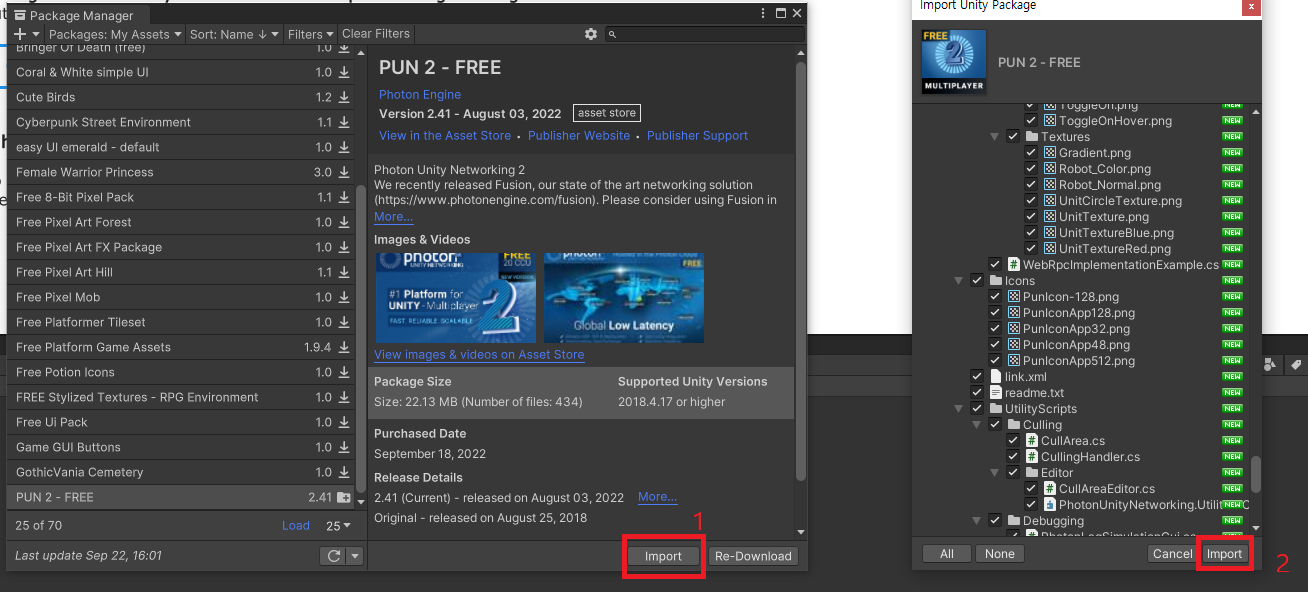Open refresh options dropdown arrow

(355, 556)
